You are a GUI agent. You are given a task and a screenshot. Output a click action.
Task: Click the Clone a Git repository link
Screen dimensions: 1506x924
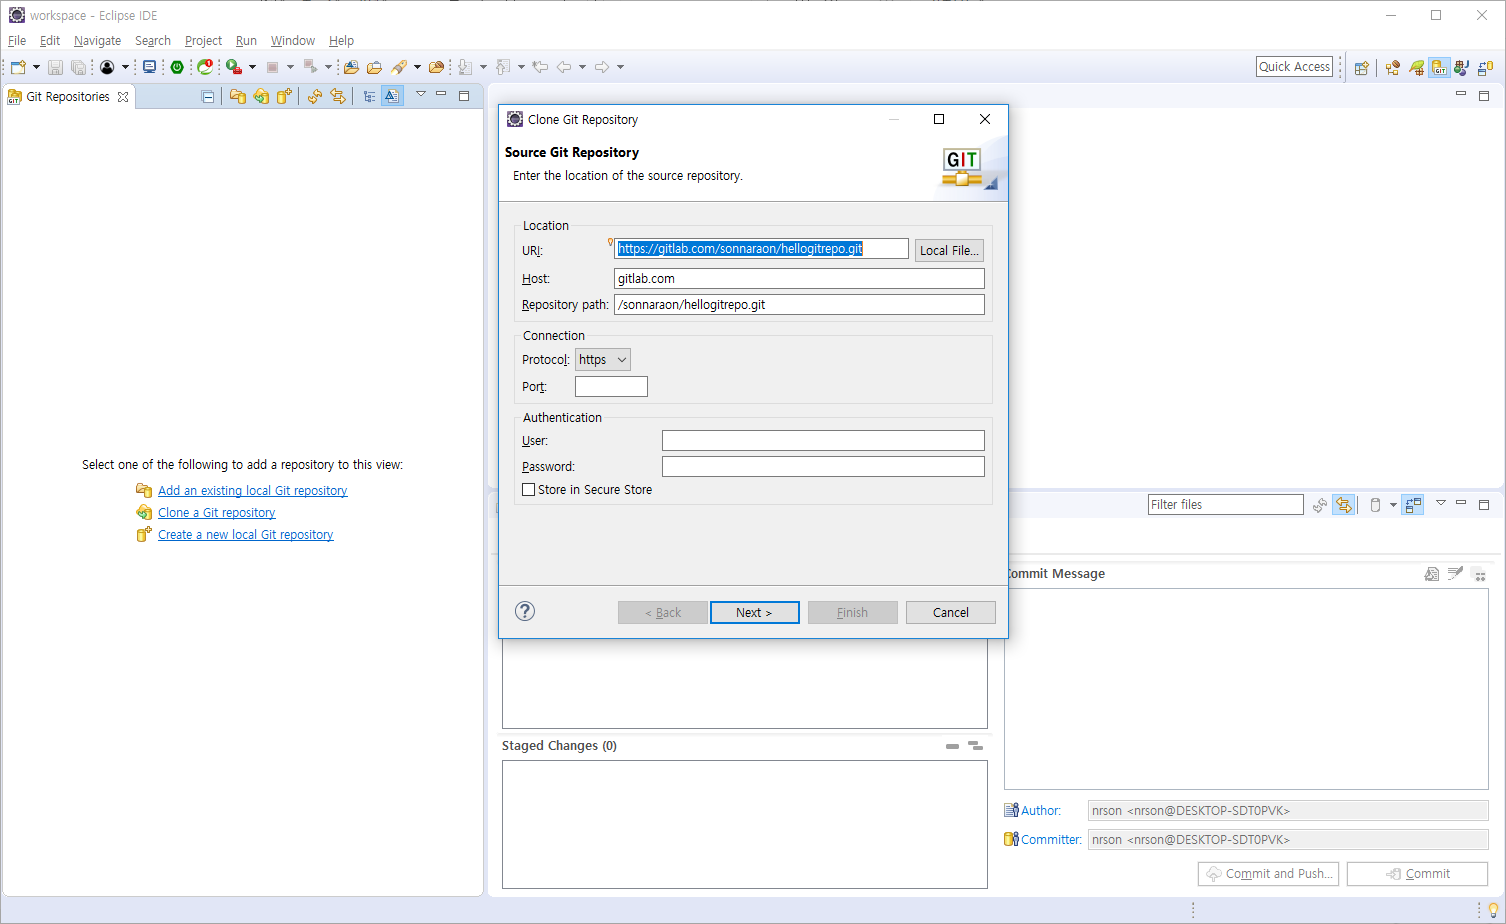(216, 513)
